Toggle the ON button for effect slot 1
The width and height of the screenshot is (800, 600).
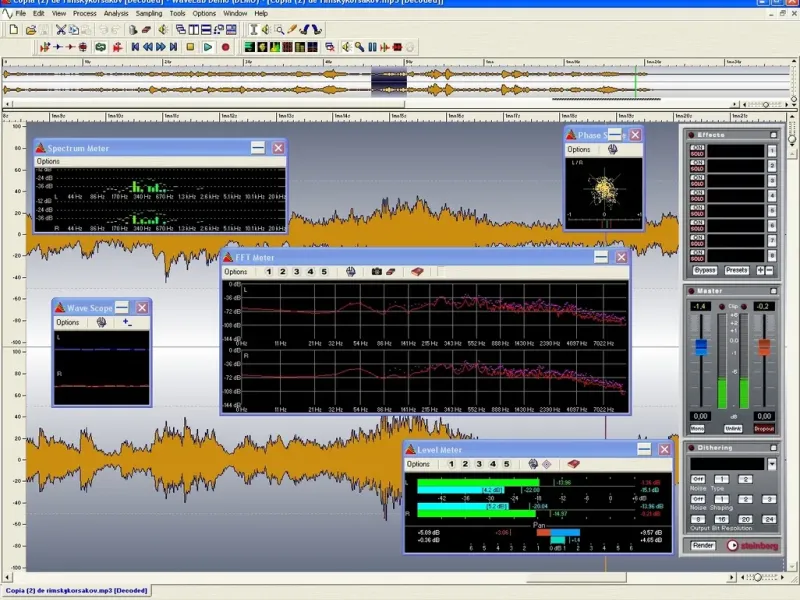[698, 148]
